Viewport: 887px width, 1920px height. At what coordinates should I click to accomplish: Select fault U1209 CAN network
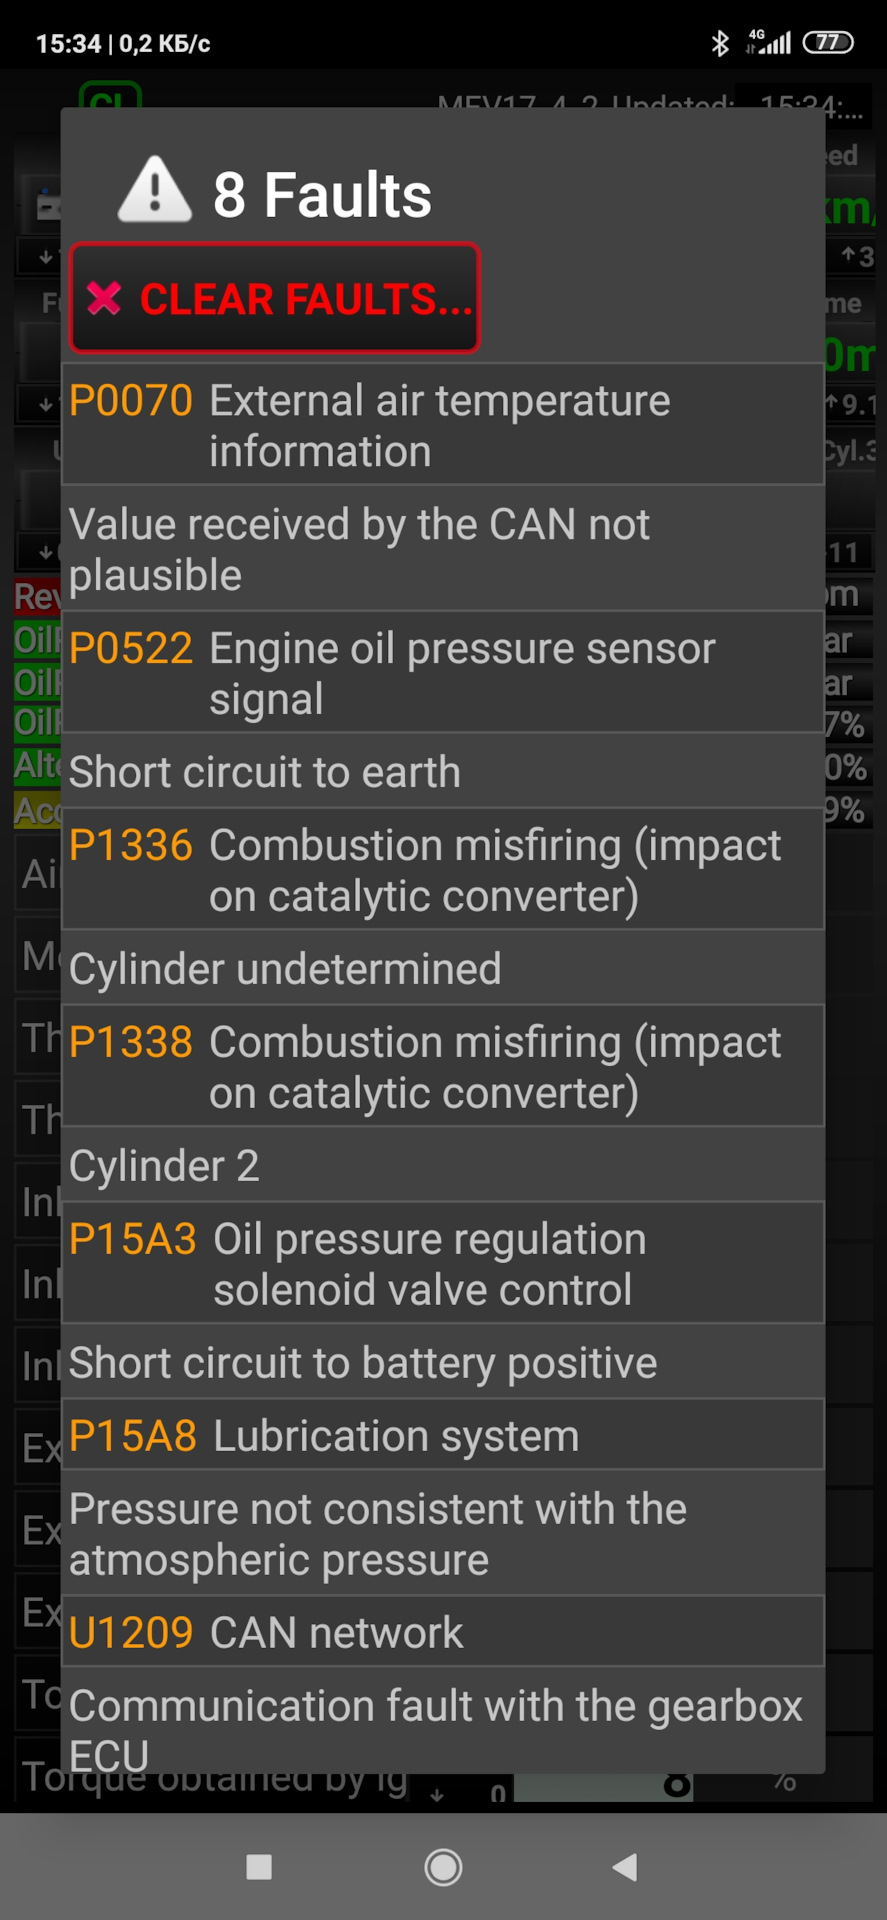click(443, 1632)
